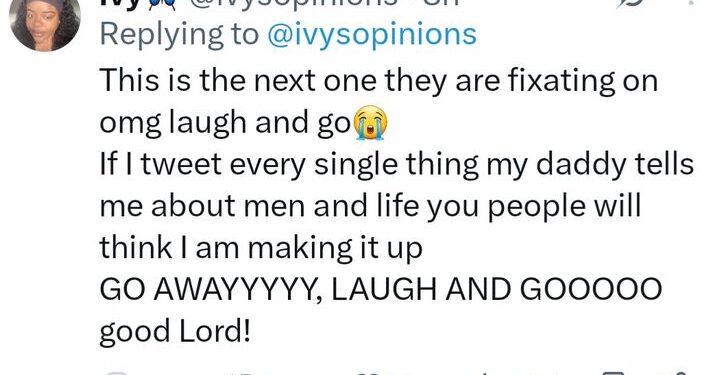This screenshot has width=706, height=375.
Task: Click the Ivy display name at the top
Action: pyautogui.click(x=118, y=4)
